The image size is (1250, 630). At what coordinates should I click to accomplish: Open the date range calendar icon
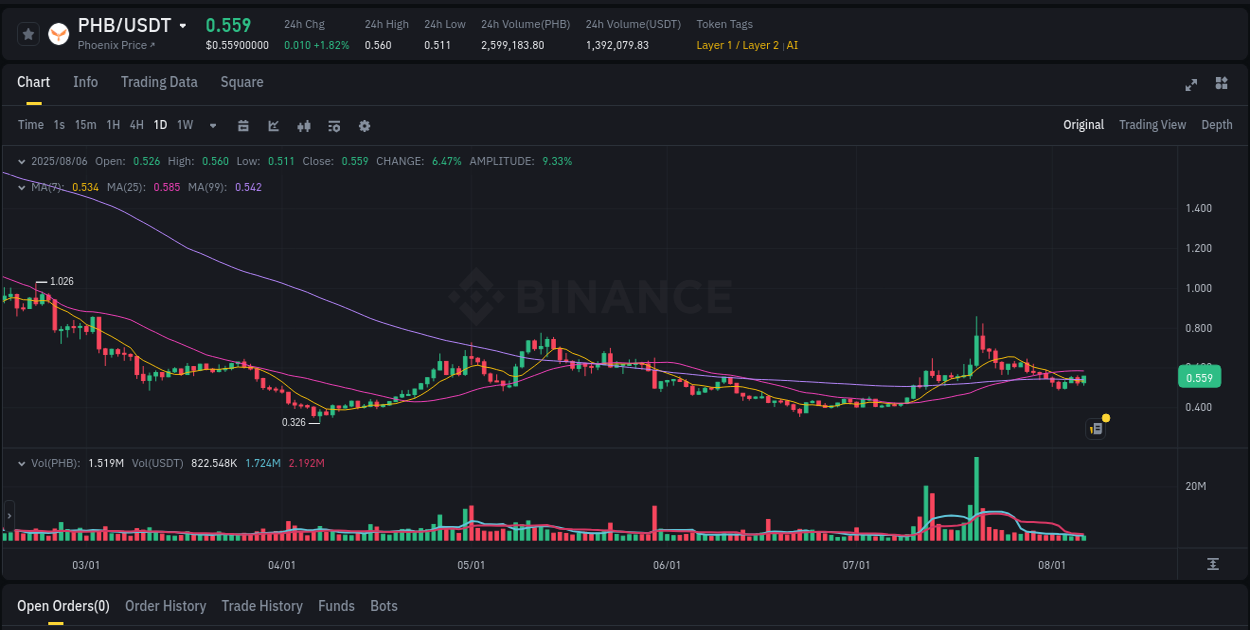(x=243, y=126)
